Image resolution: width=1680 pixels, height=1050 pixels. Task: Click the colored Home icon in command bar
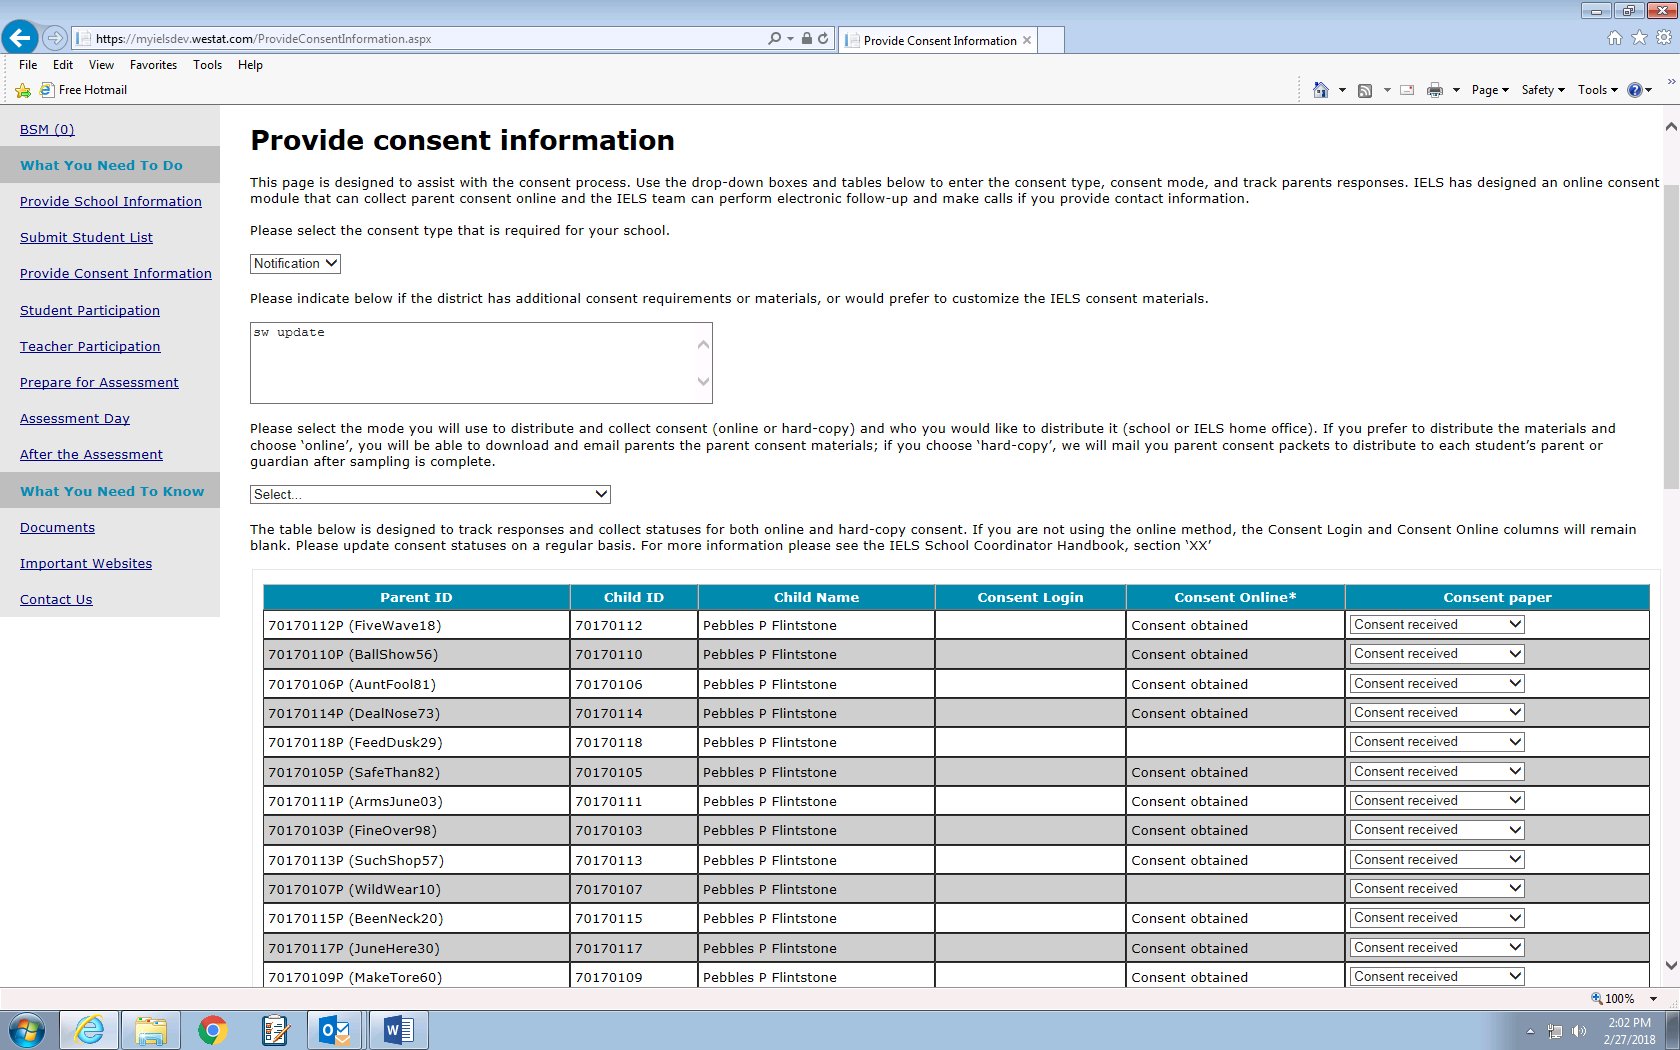(1321, 90)
